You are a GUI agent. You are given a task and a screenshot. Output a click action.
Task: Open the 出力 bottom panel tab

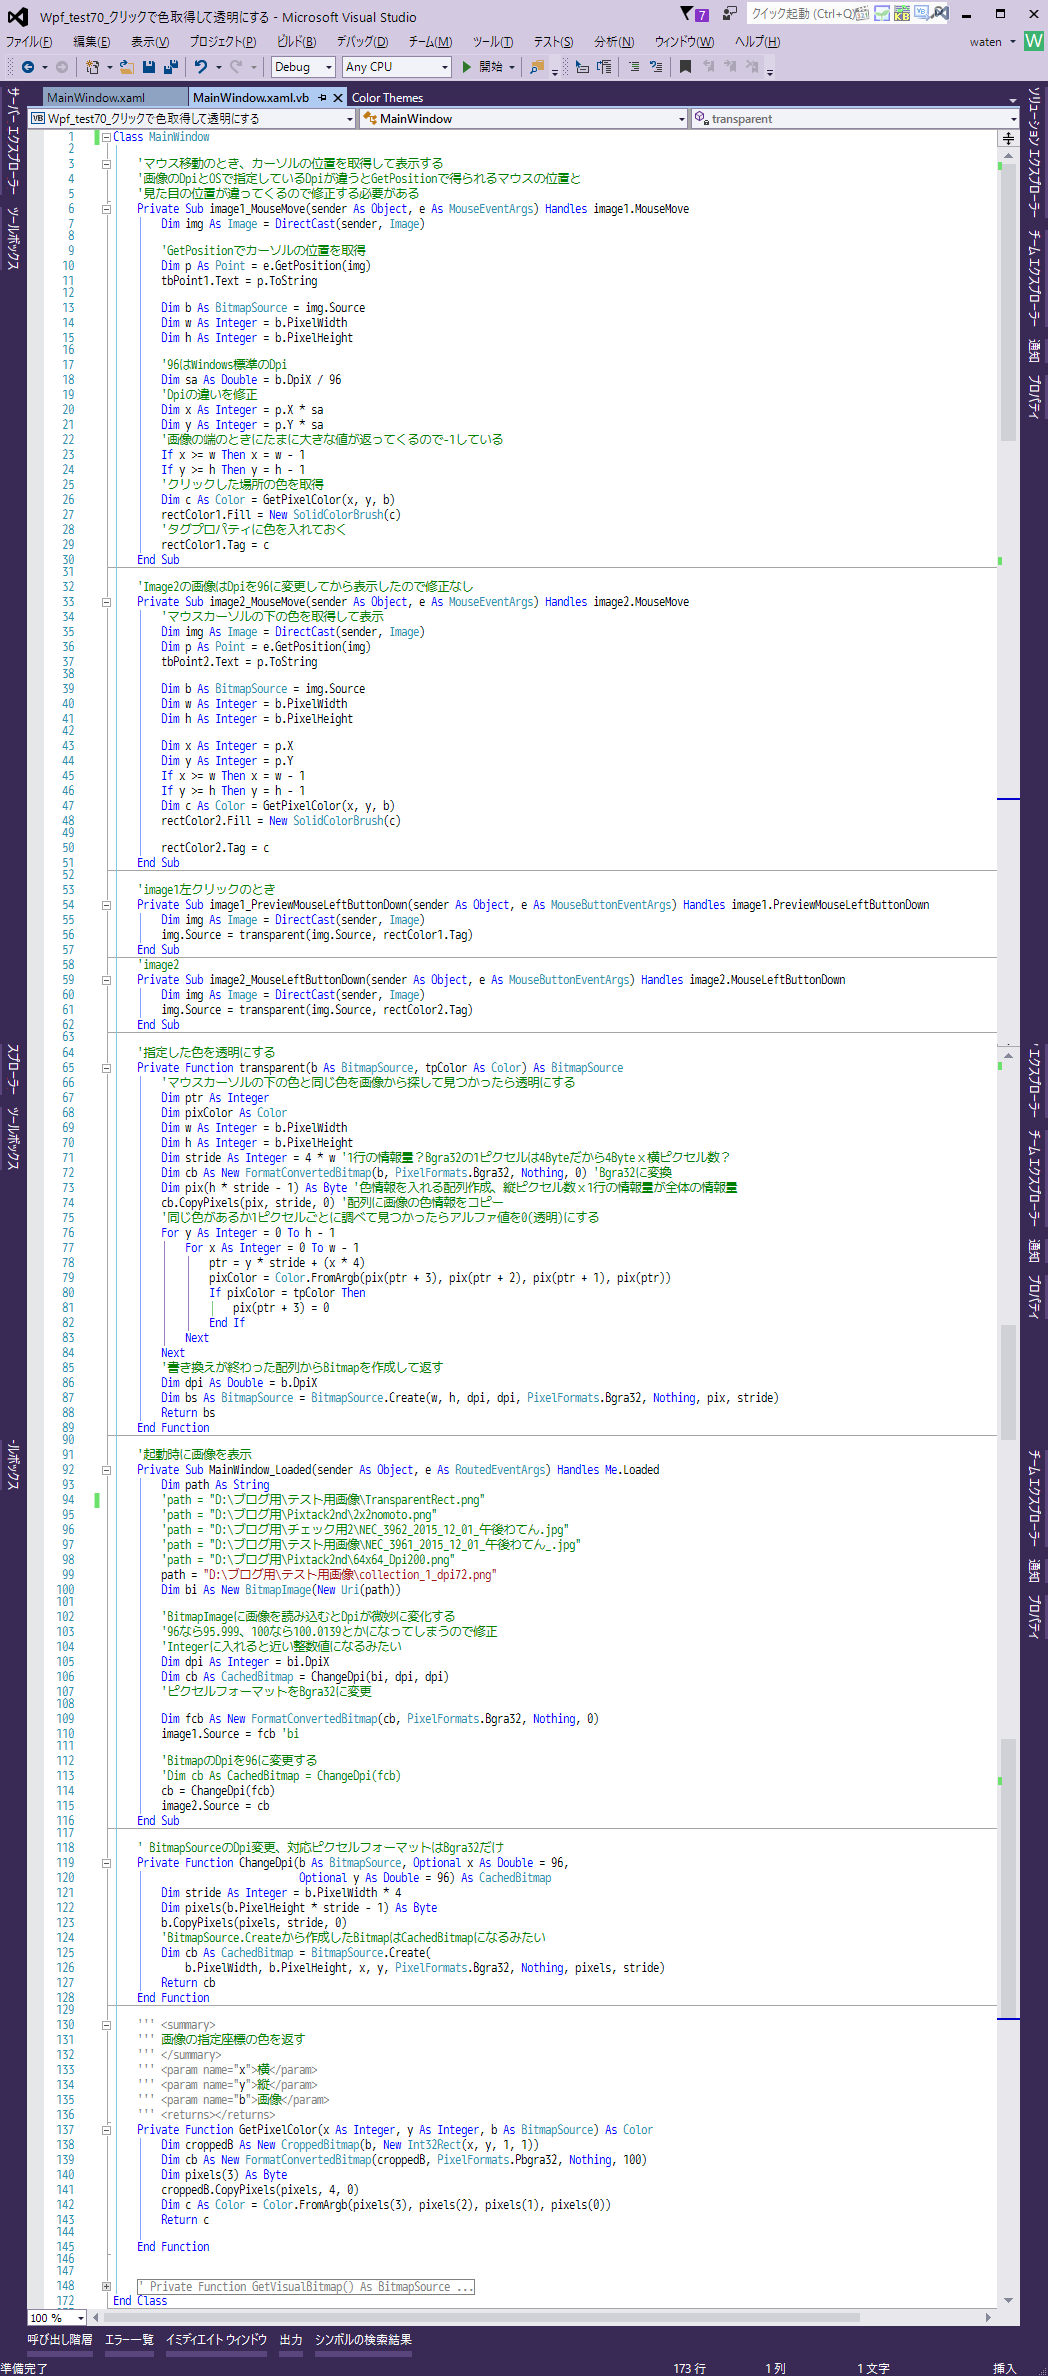pyautogui.click(x=291, y=2339)
